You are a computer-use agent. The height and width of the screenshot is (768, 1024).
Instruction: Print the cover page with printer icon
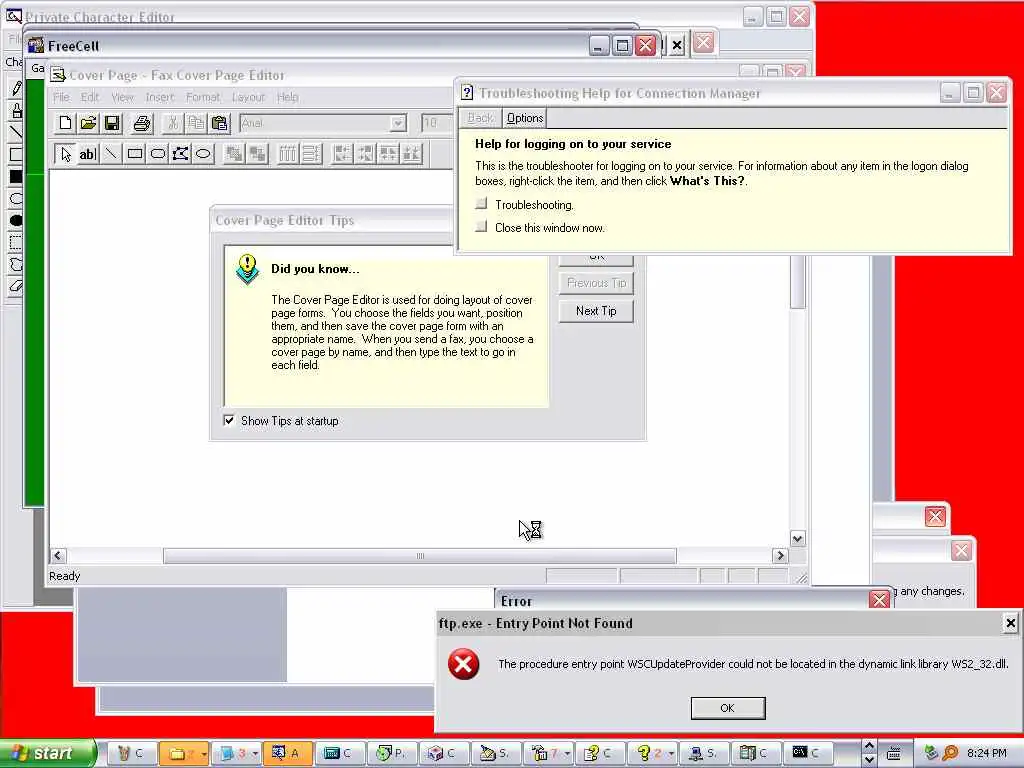[142, 123]
